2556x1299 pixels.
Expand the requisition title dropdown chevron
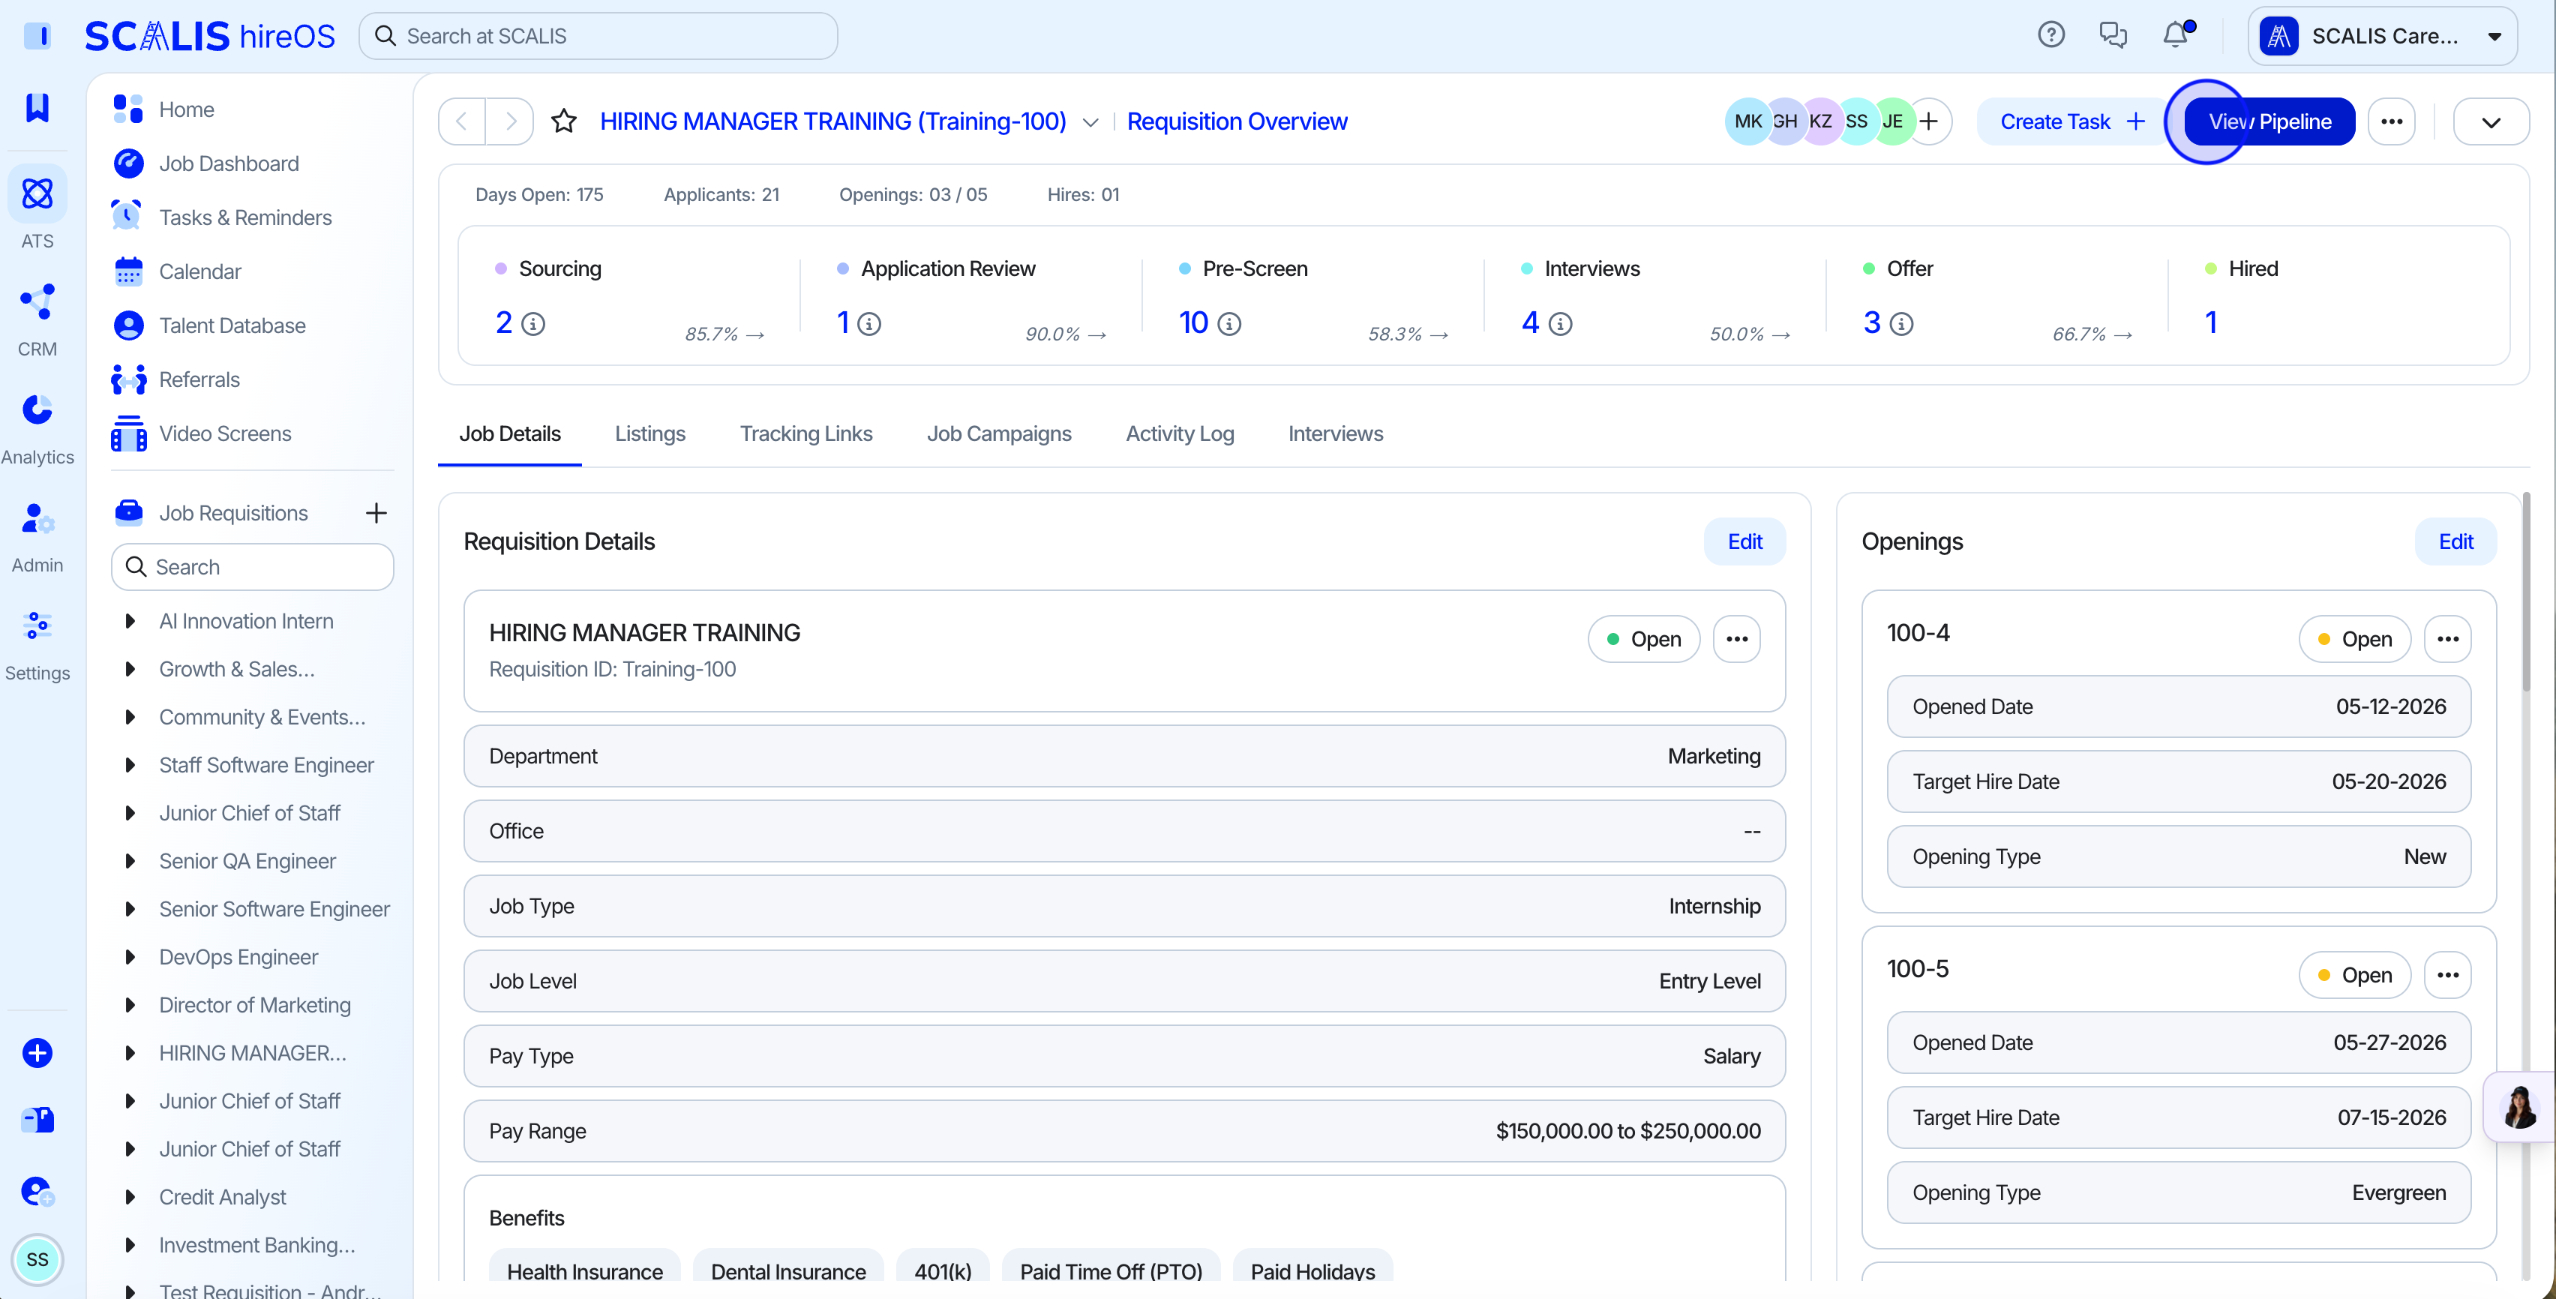pos(1091,122)
